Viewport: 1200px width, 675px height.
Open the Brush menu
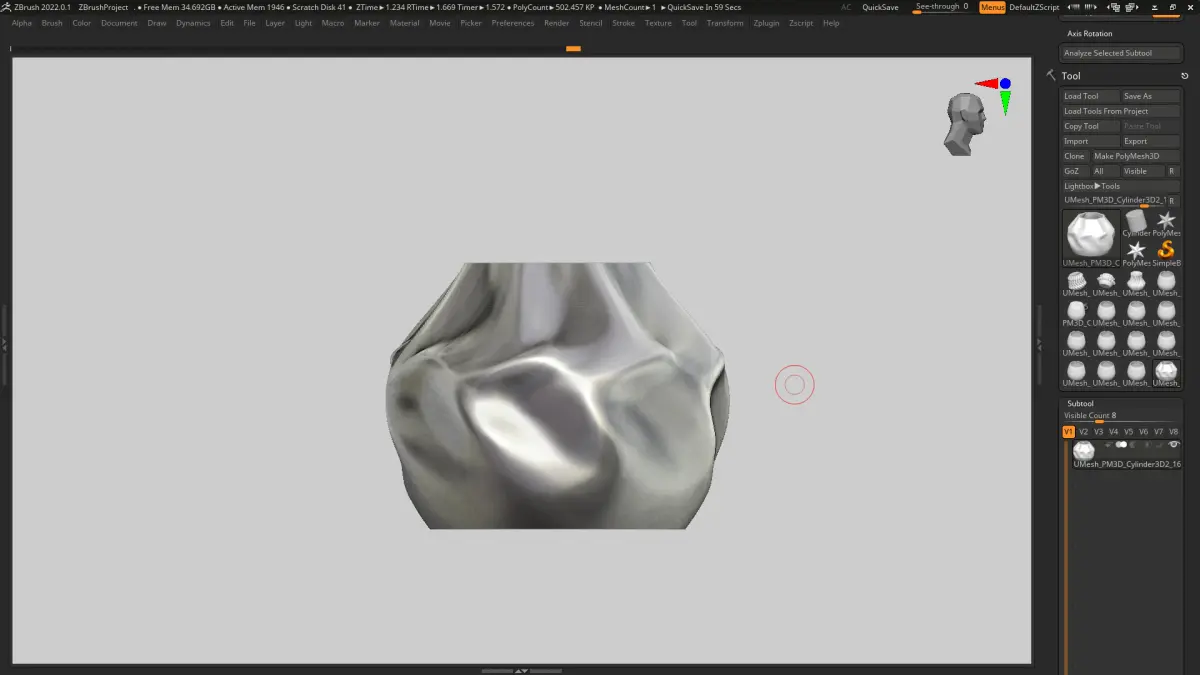pyautogui.click(x=52, y=23)
